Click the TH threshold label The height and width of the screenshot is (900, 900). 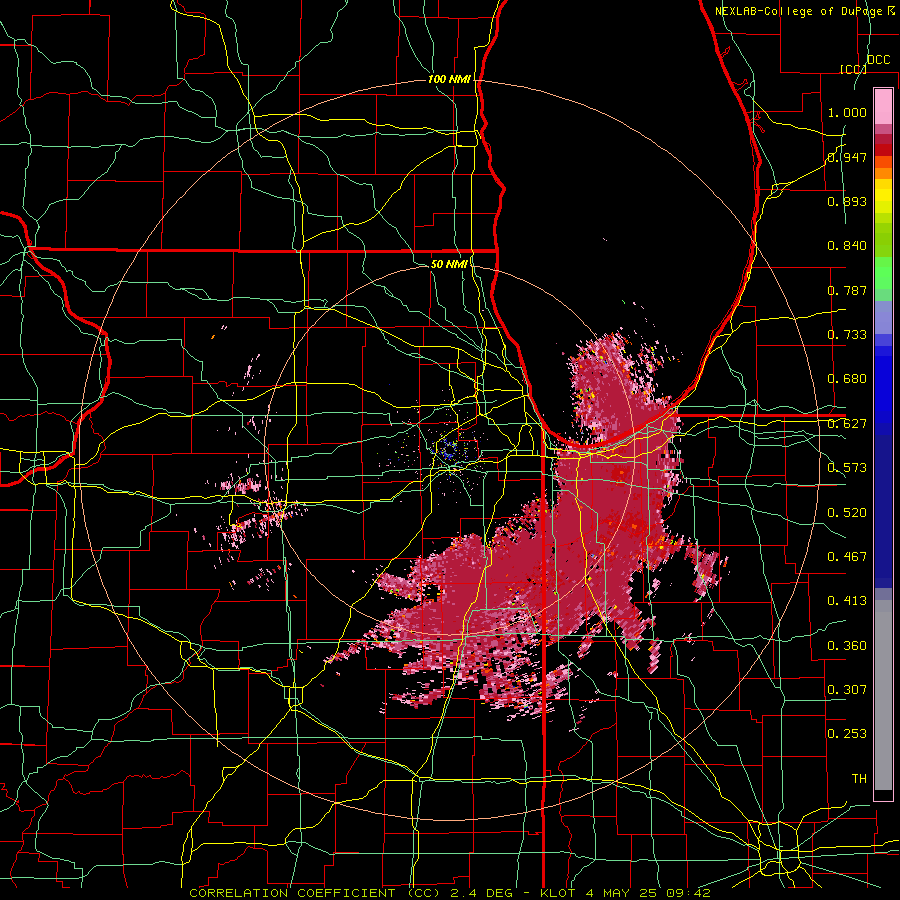pyautogui.click(x=859, y=779)
